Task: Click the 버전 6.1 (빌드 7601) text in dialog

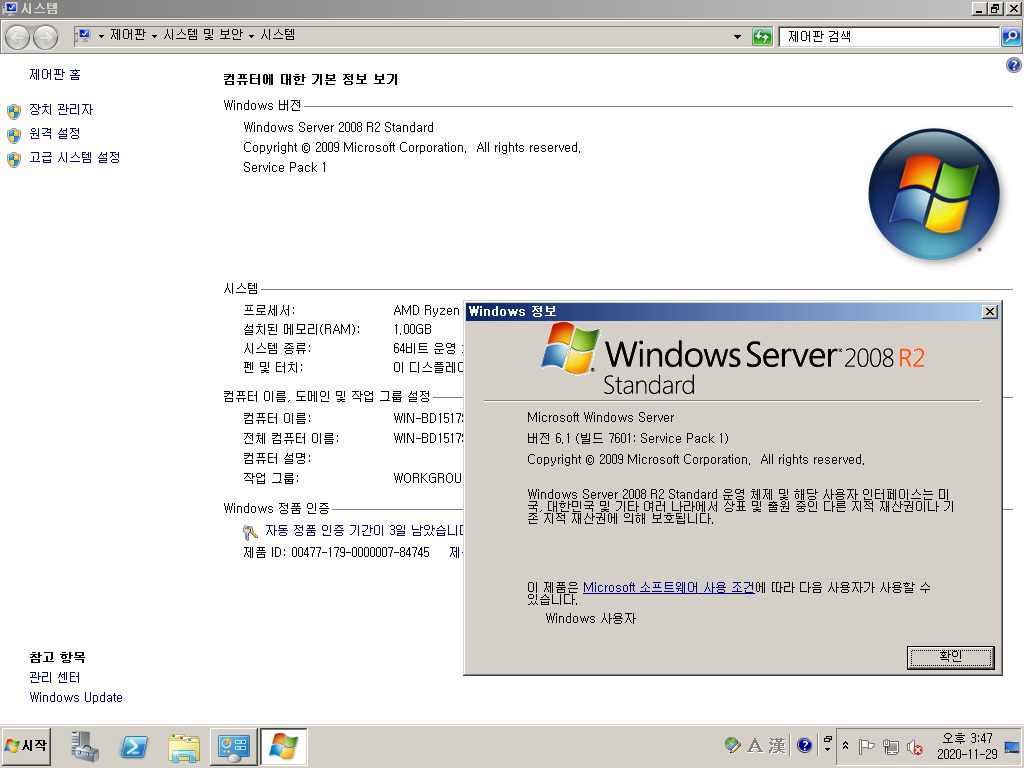Action: pos(628,438)
